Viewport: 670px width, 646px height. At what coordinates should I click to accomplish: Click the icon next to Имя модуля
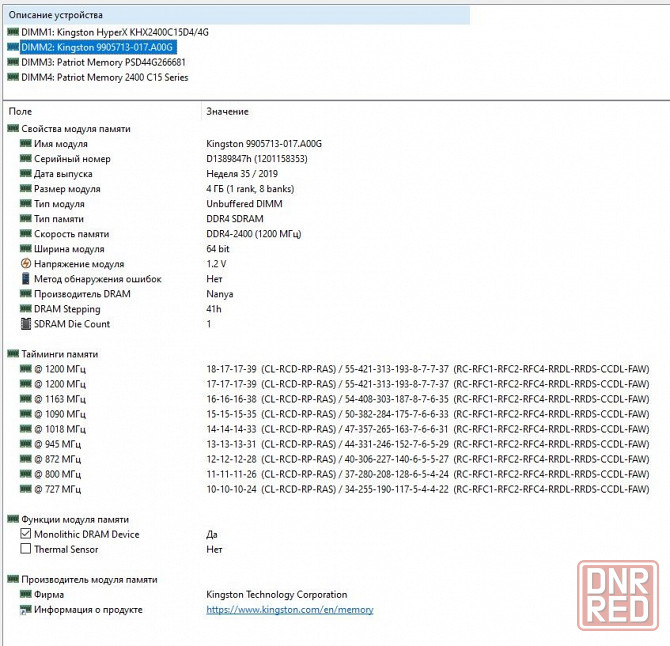(26, 143)
